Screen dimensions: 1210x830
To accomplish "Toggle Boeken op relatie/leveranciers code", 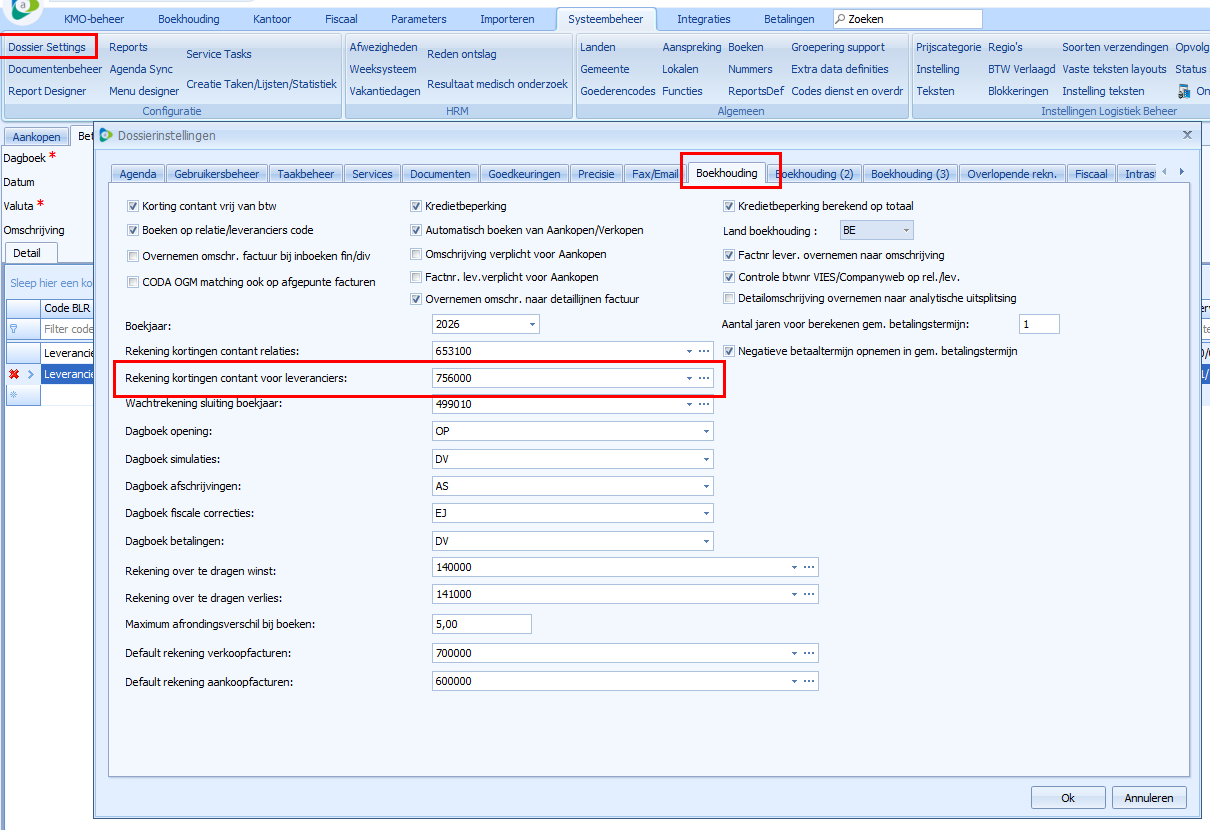I will (133, 230).
